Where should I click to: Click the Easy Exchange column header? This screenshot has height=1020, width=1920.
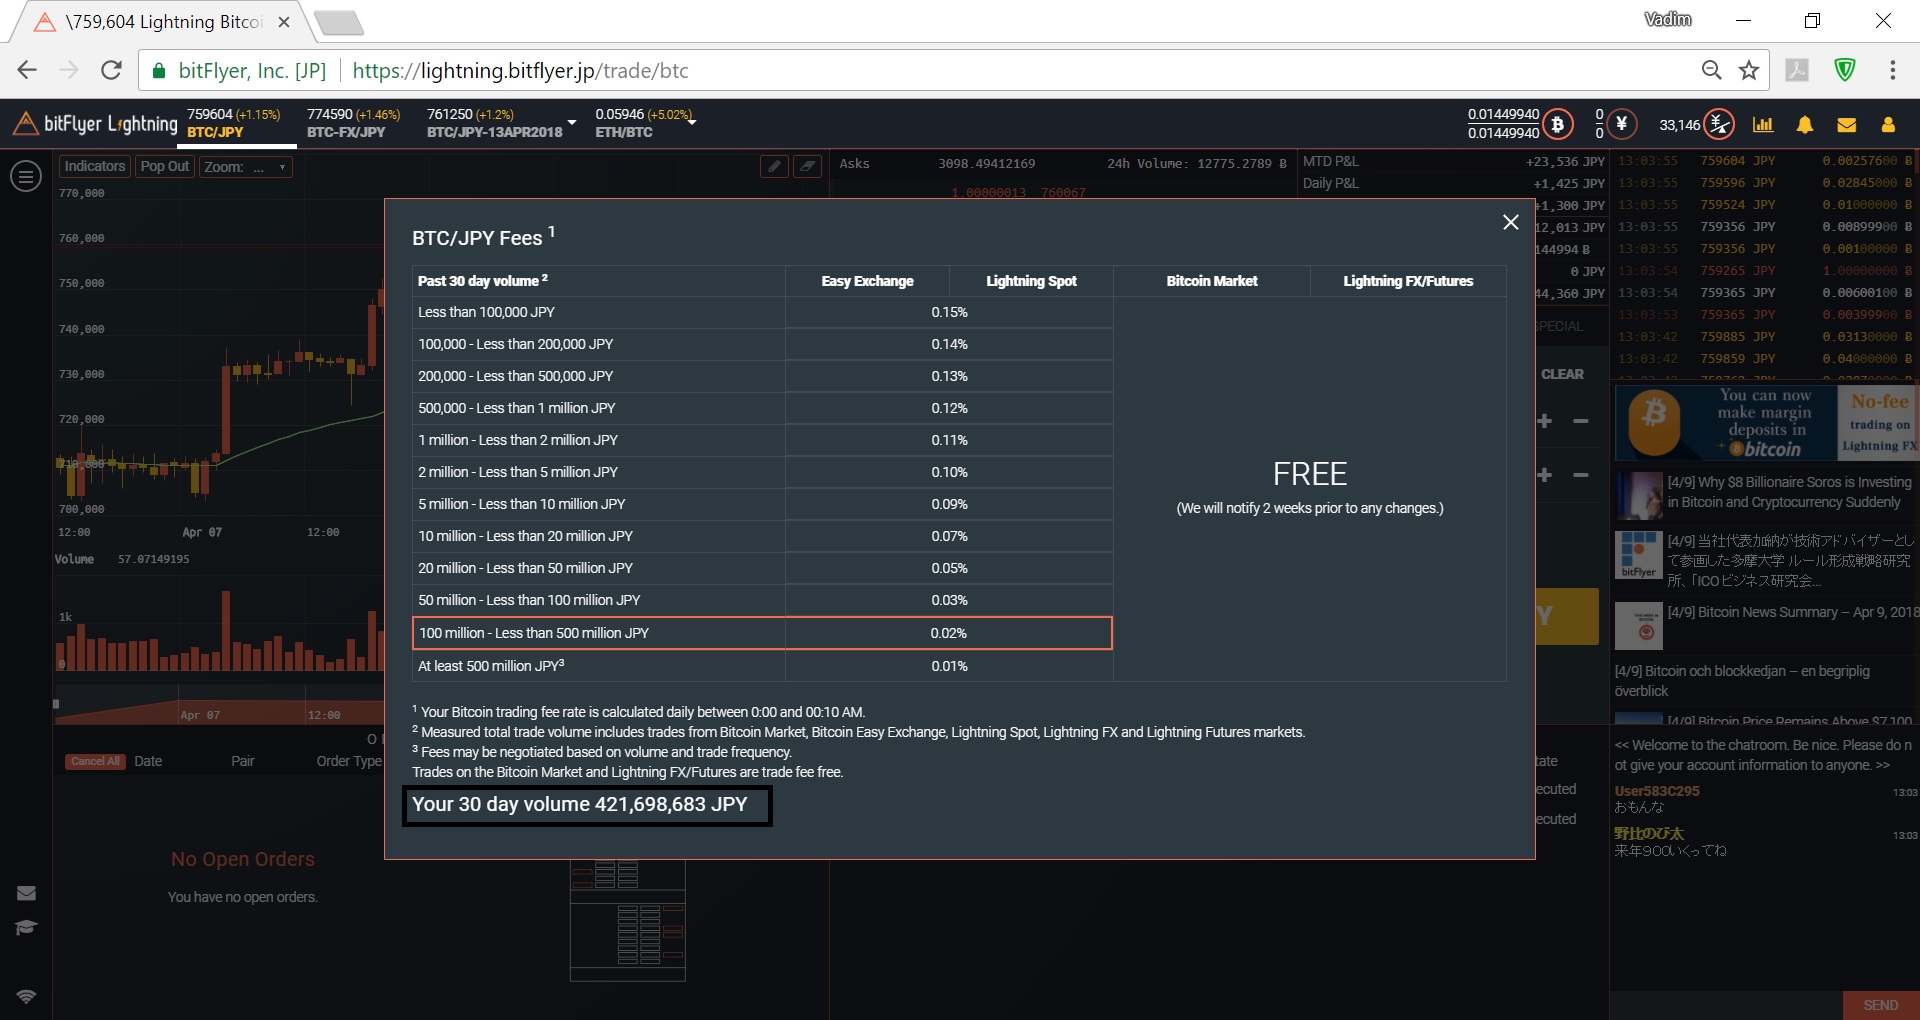coord(867,281)
